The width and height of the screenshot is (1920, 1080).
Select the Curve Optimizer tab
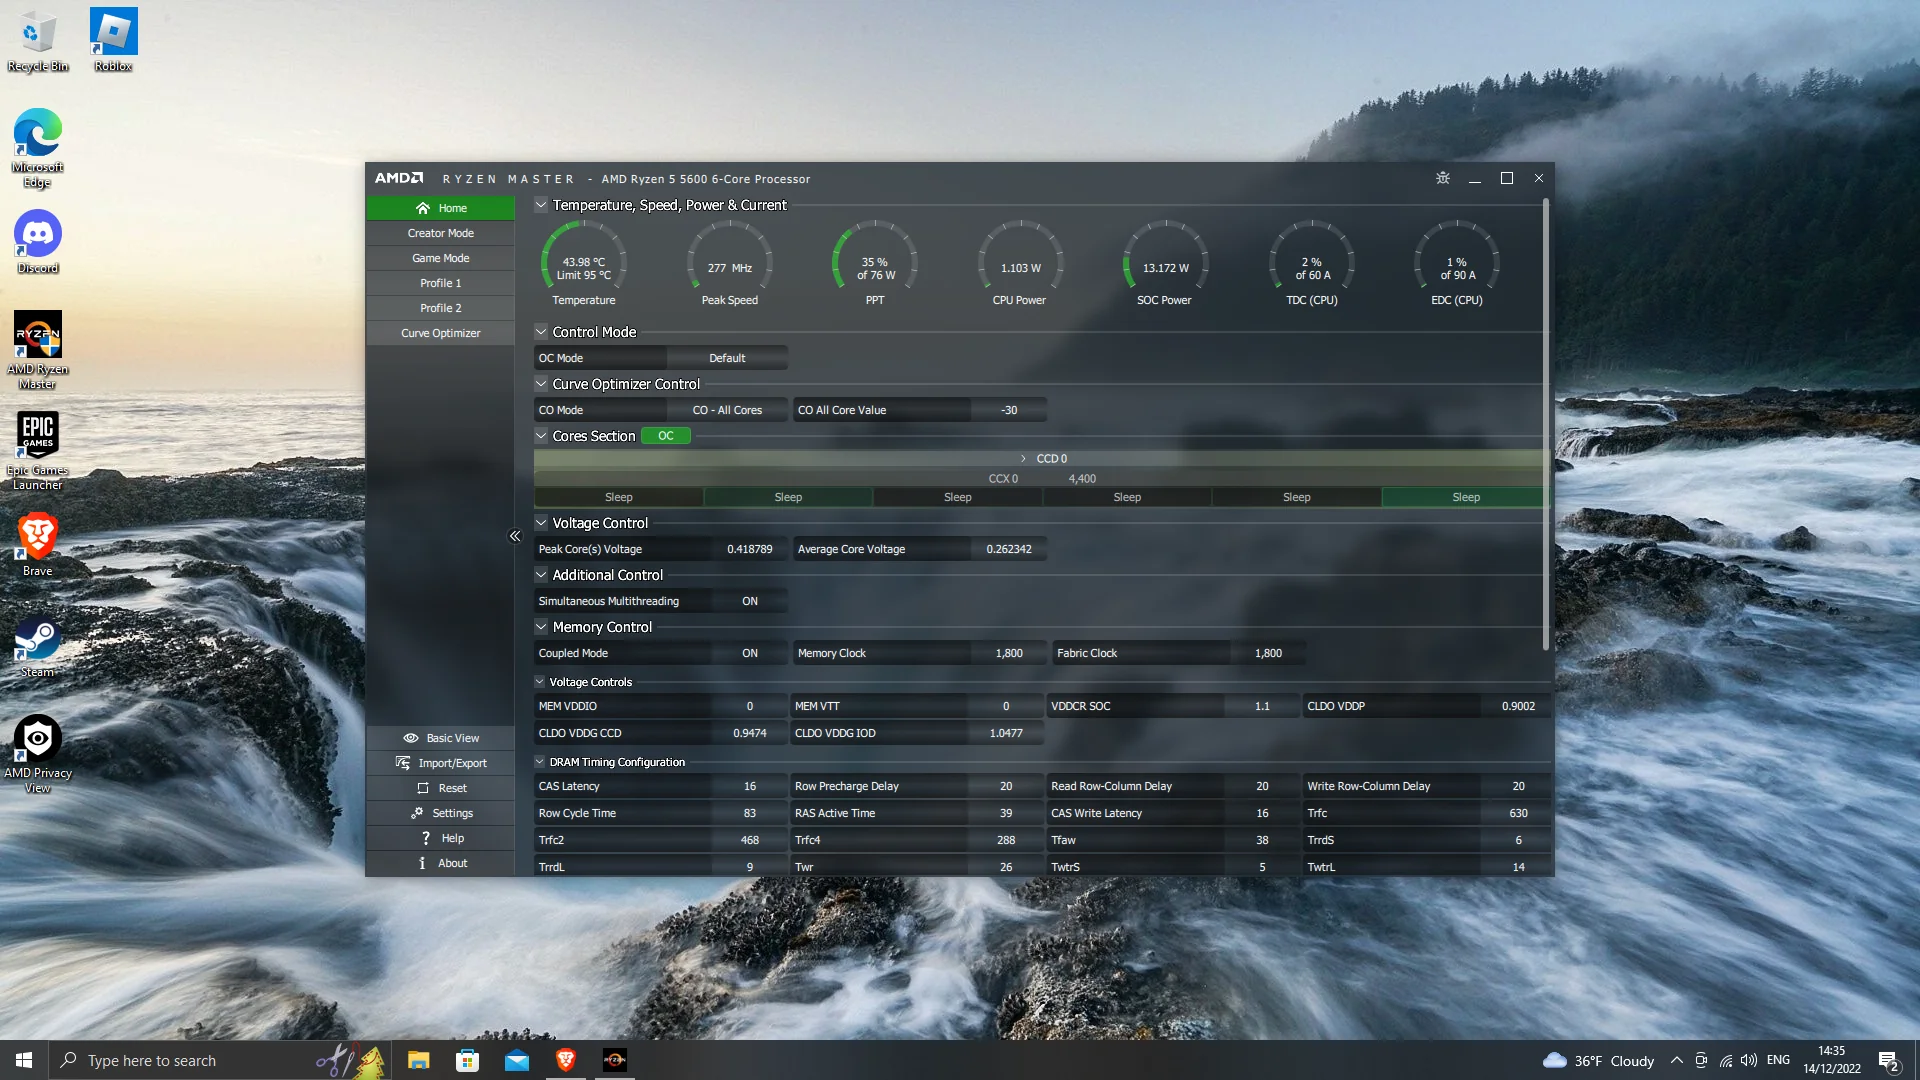point(441,333)
